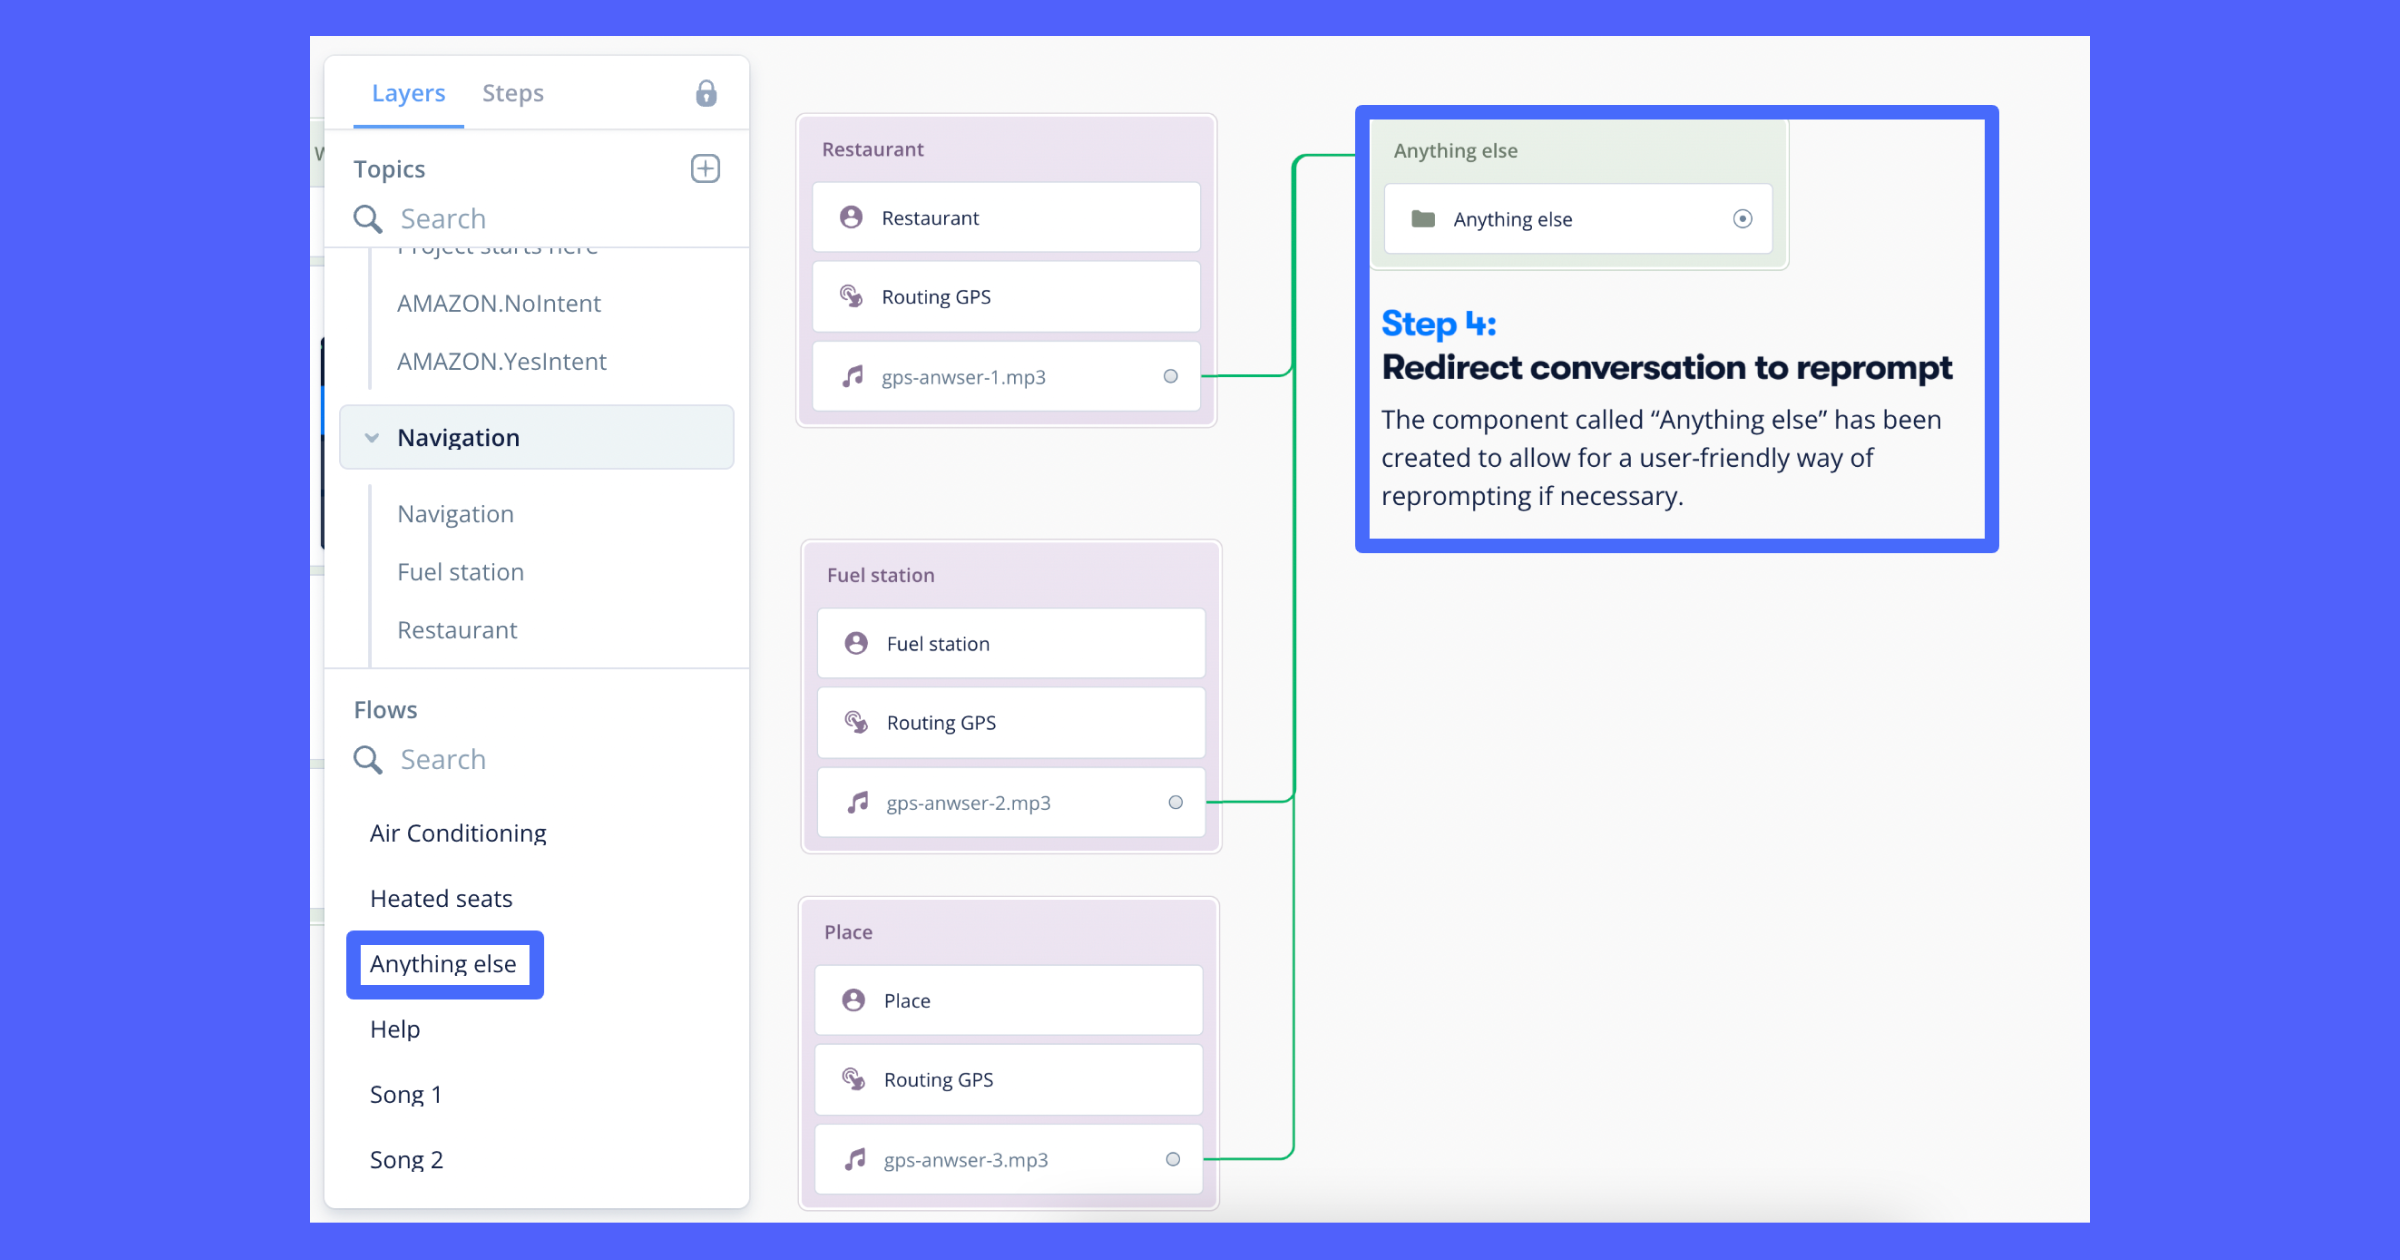Click the add Topic plus icon
This screenshot has height=1260, width=2400.
(705, 168)
